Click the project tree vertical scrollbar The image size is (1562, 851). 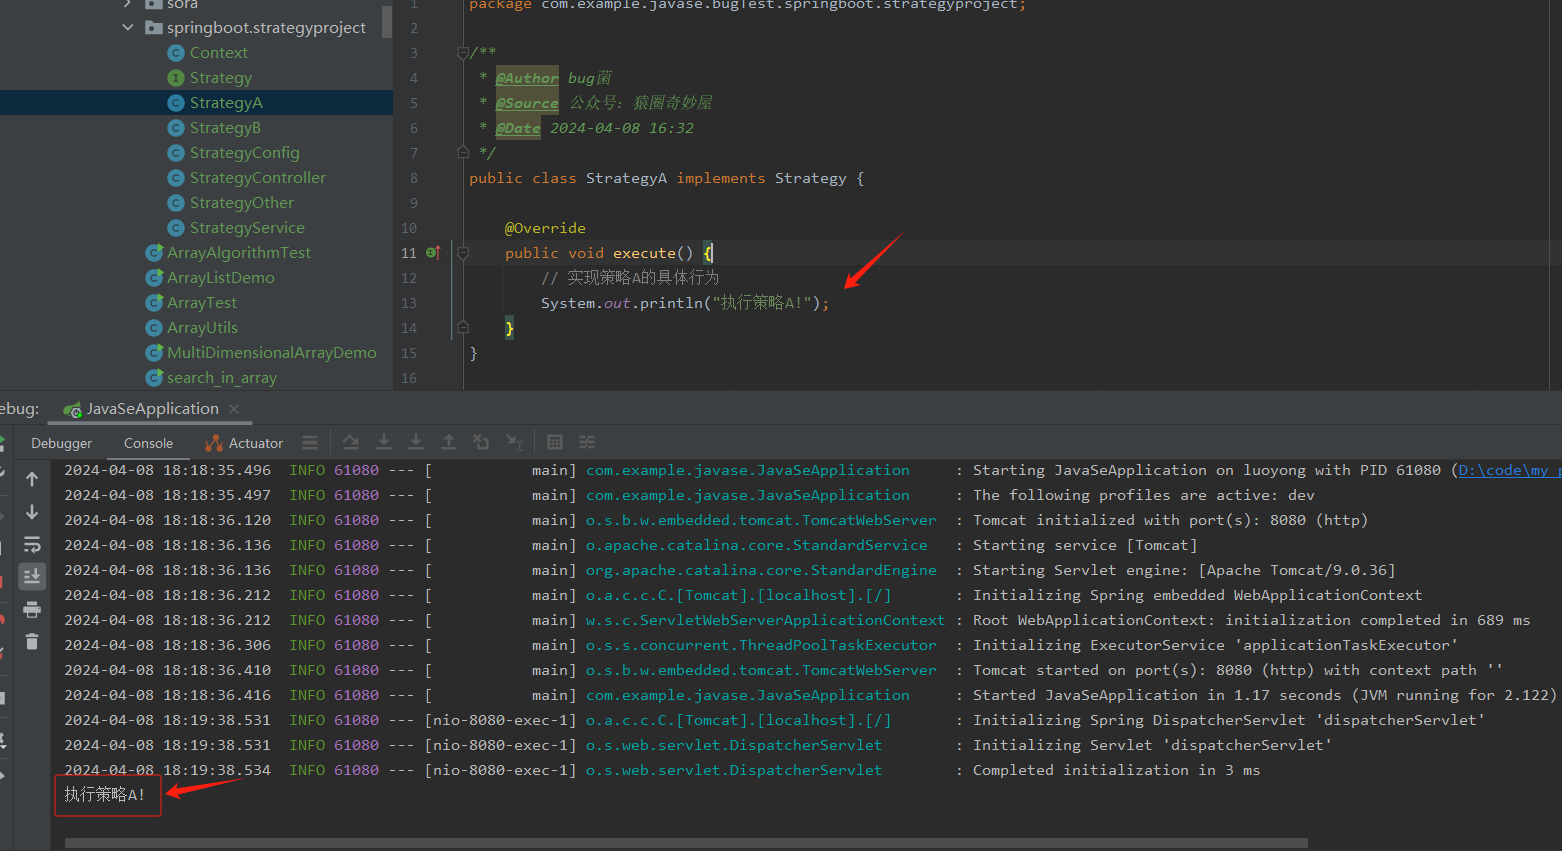pyautogui.click(x=387, y=20)
